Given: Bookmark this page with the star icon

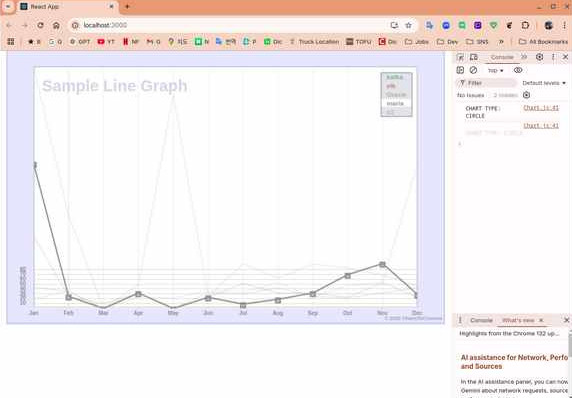Looking at the screenshot, I should tap(409, 25).
